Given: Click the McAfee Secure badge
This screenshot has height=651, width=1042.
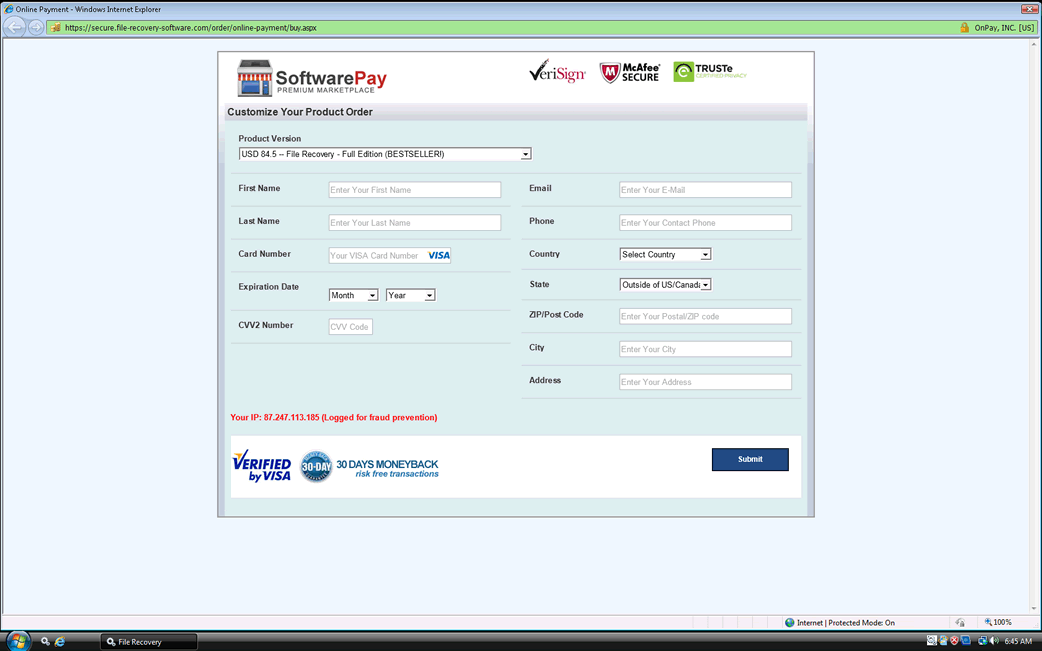Looking at the screenshot, I should click(630, 72).
